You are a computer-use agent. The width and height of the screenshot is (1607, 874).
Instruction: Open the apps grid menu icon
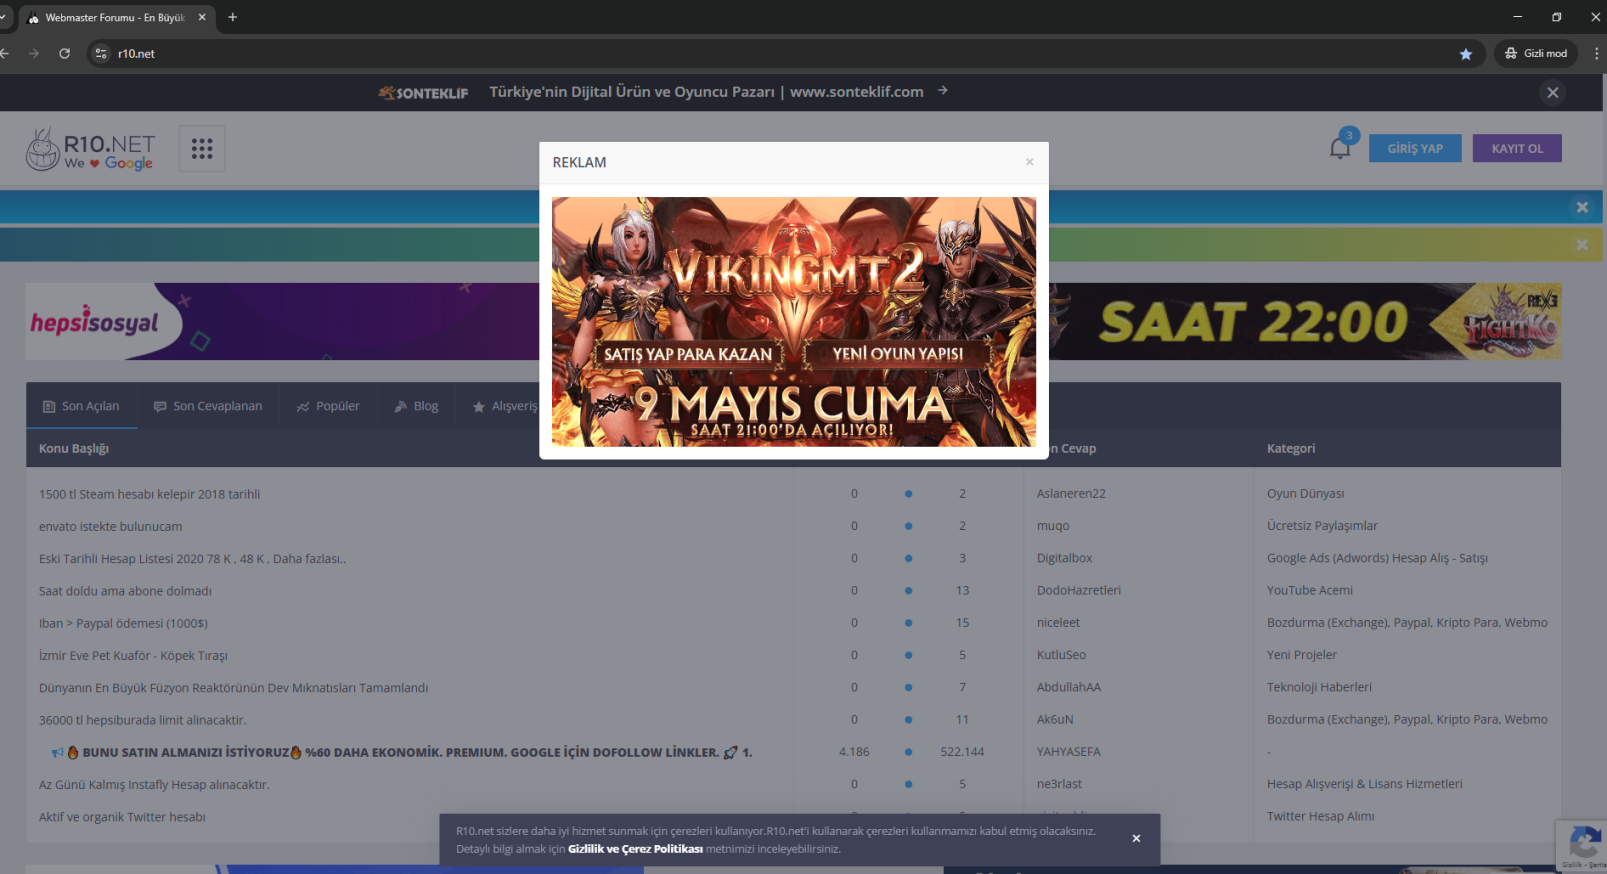click(202, 149)
